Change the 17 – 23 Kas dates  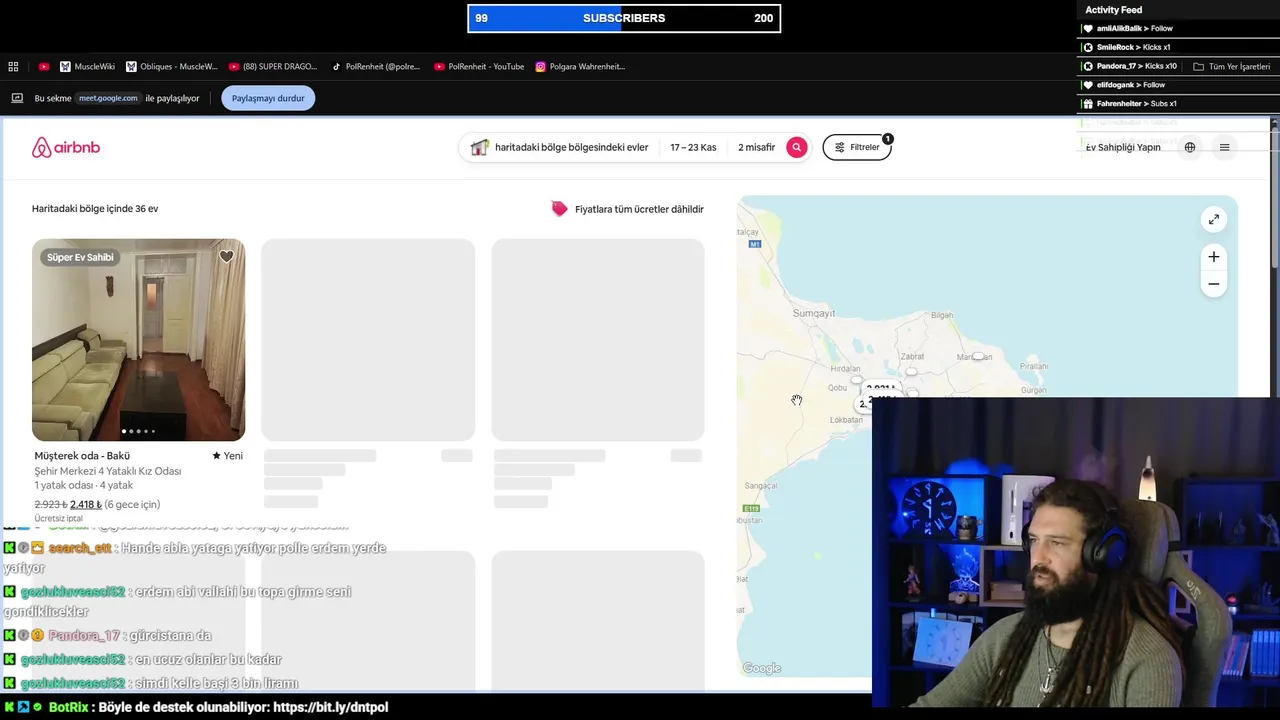point(693,147)
